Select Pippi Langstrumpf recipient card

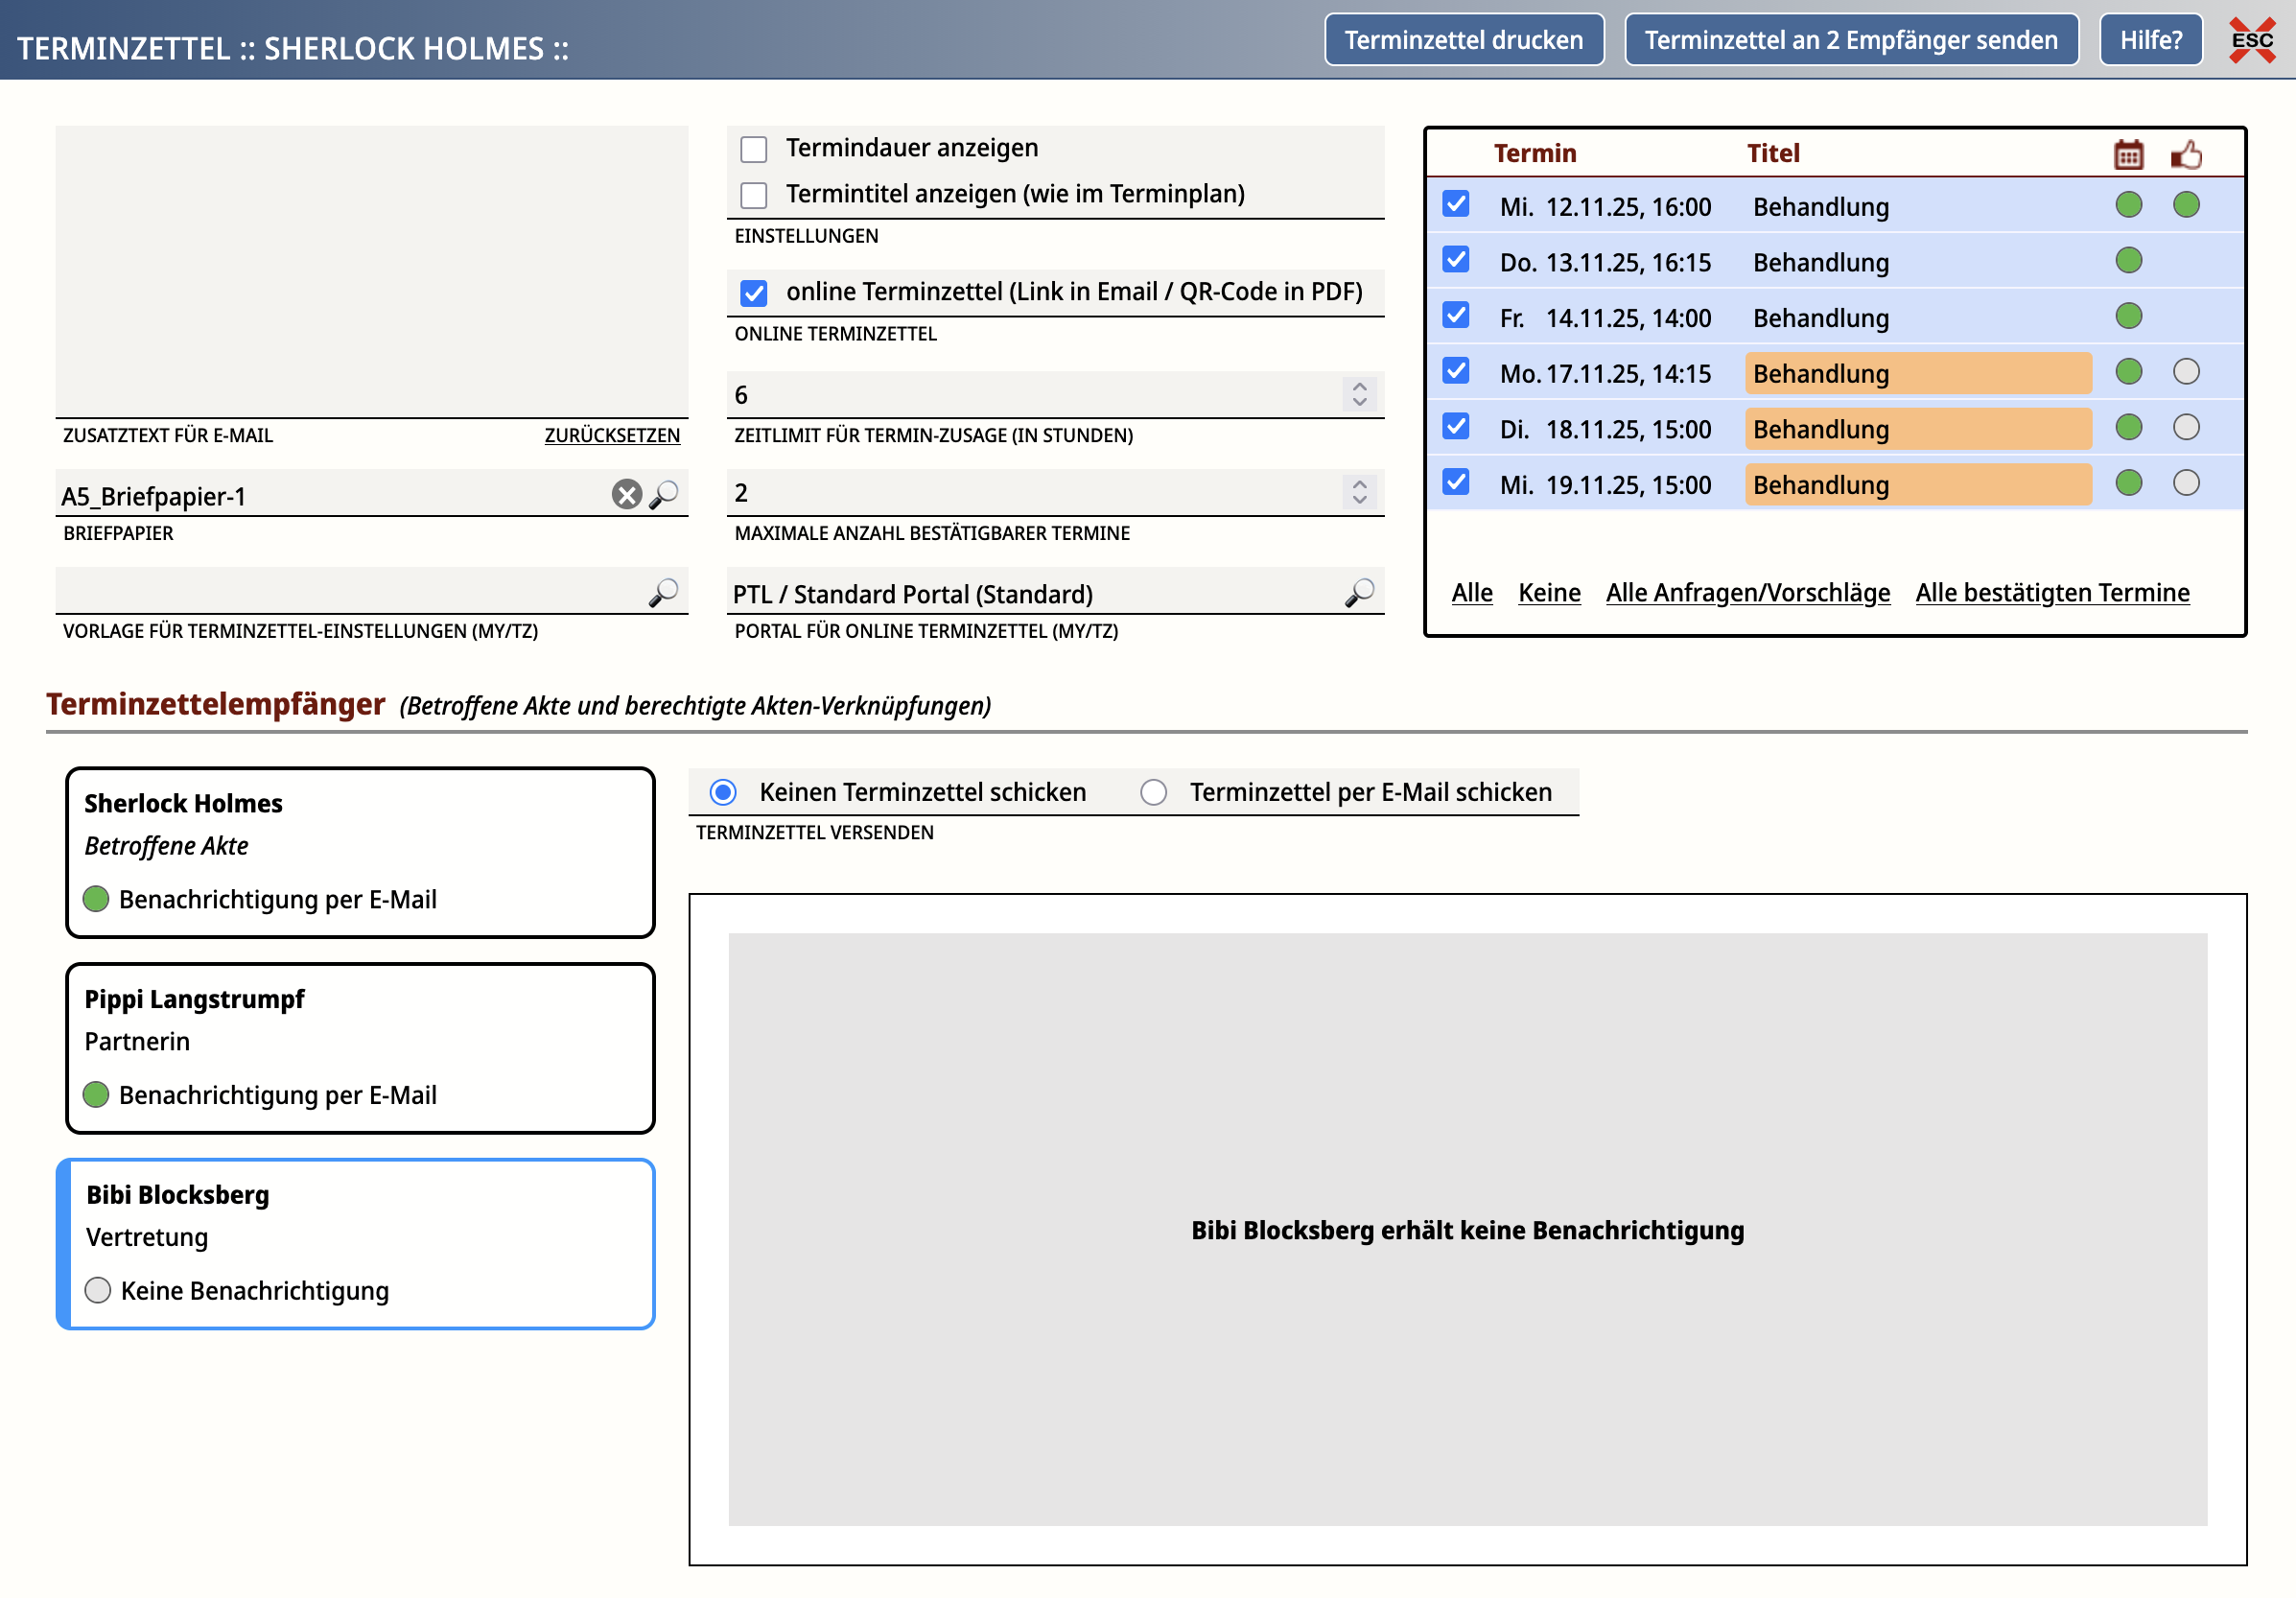[360, 1047]
